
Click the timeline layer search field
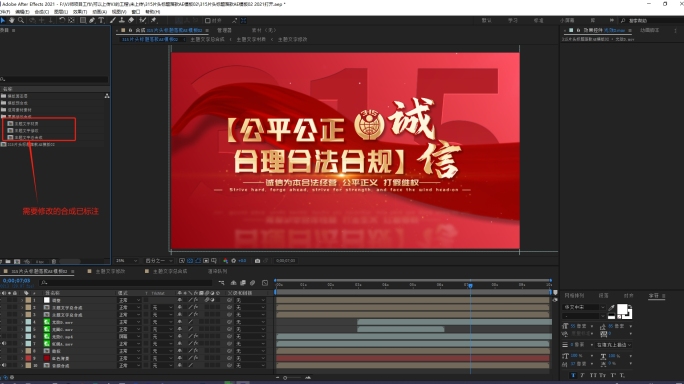coord(127,283)
